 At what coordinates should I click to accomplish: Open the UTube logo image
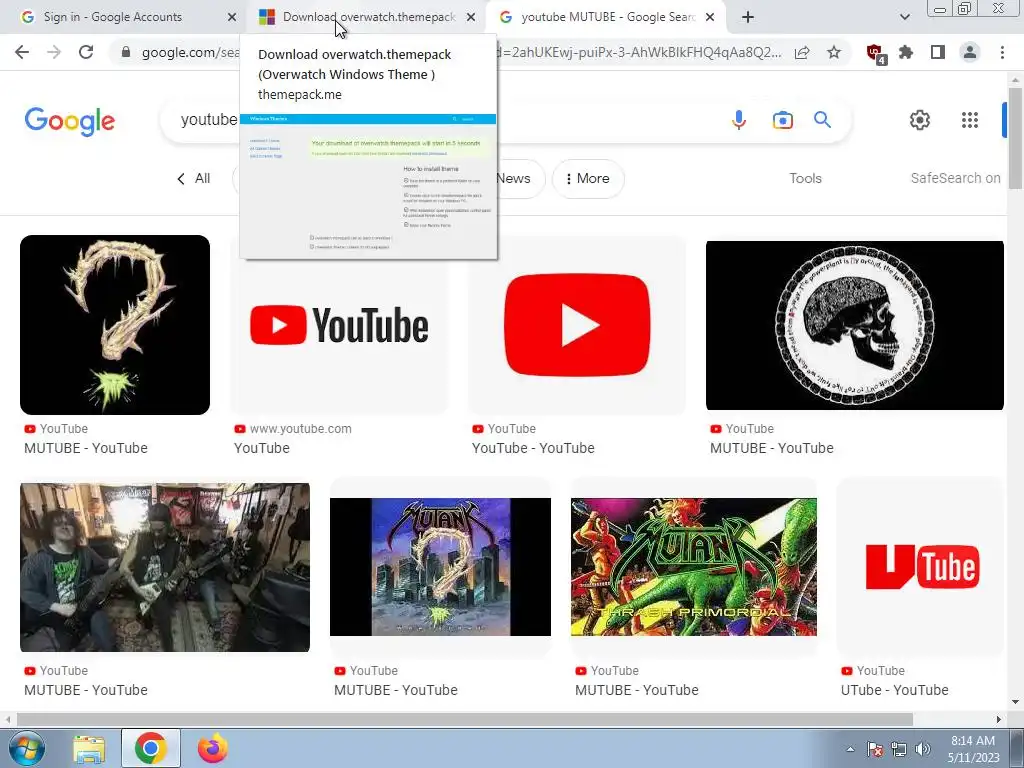click(920, 567)
